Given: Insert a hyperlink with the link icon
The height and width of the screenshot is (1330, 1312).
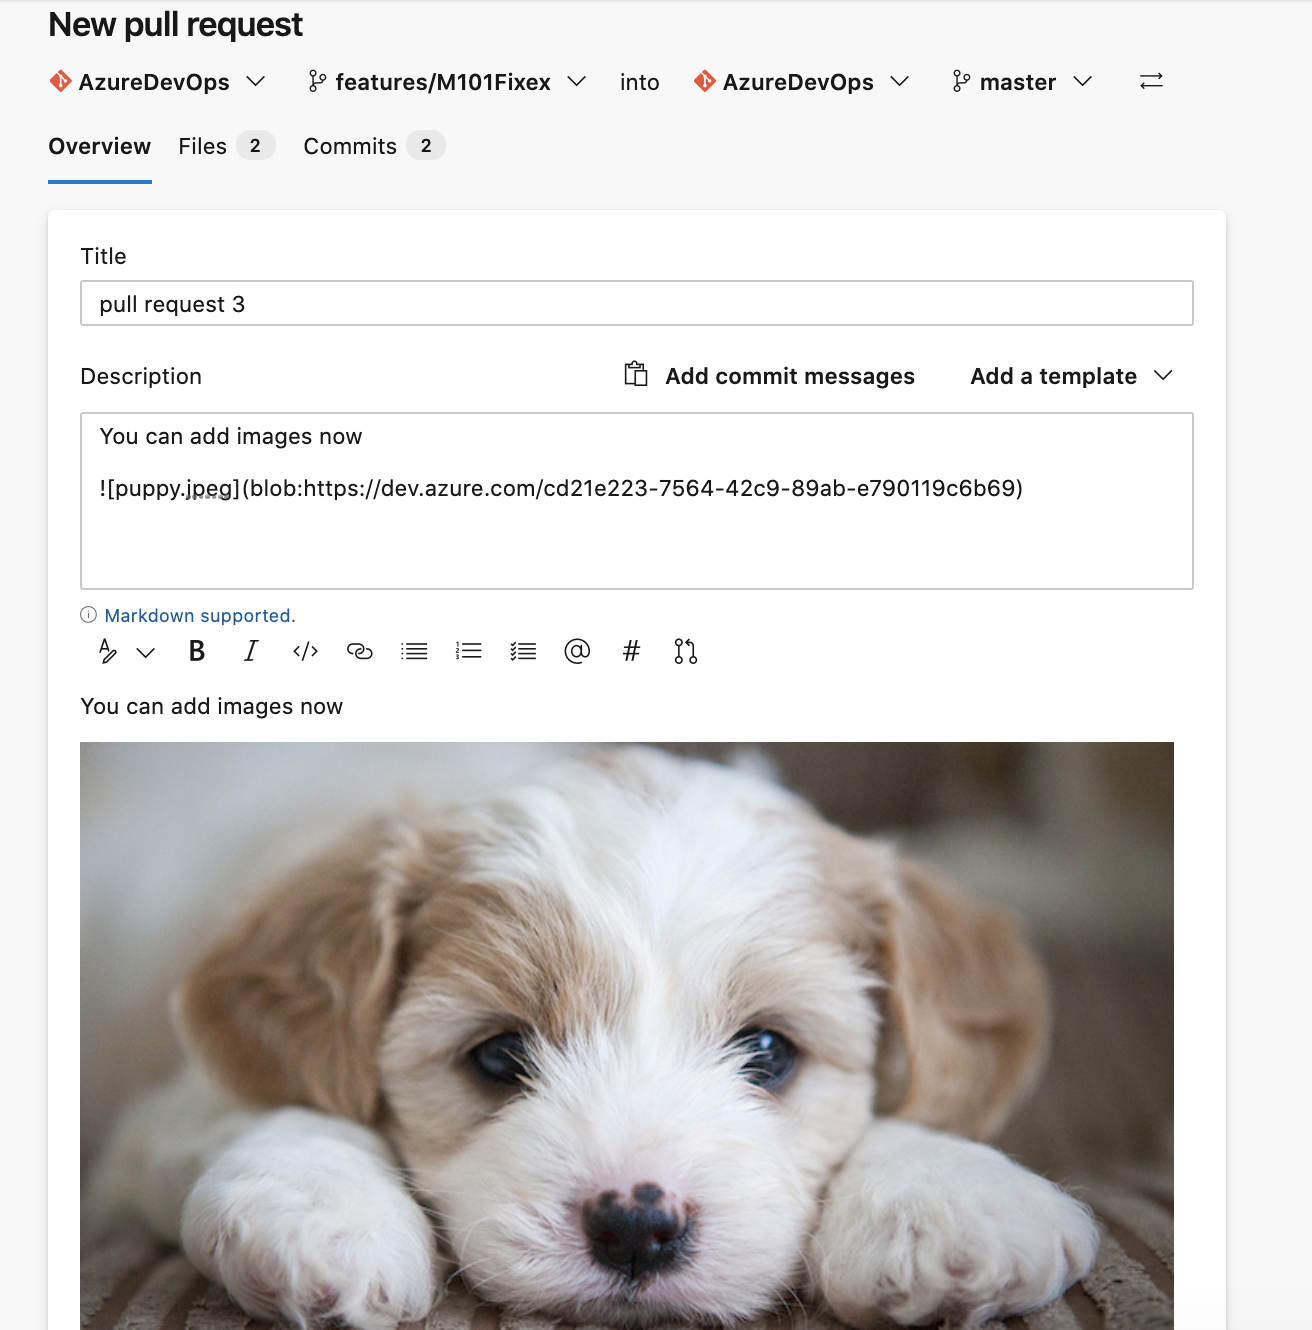Looking at the screenshot, I should click(359, 651).
